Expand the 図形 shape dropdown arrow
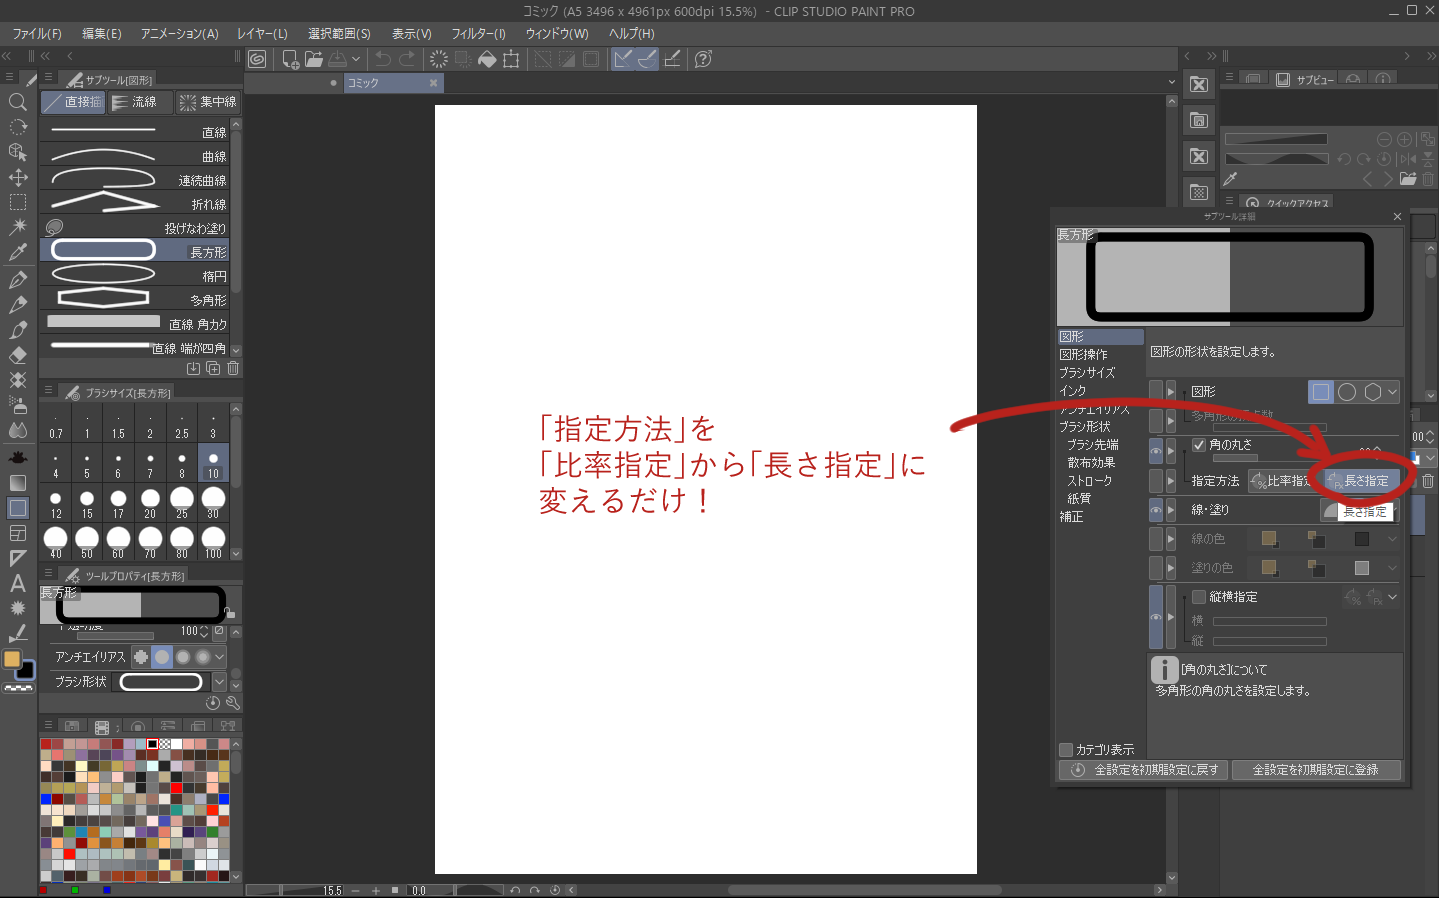 (1392, 392)
